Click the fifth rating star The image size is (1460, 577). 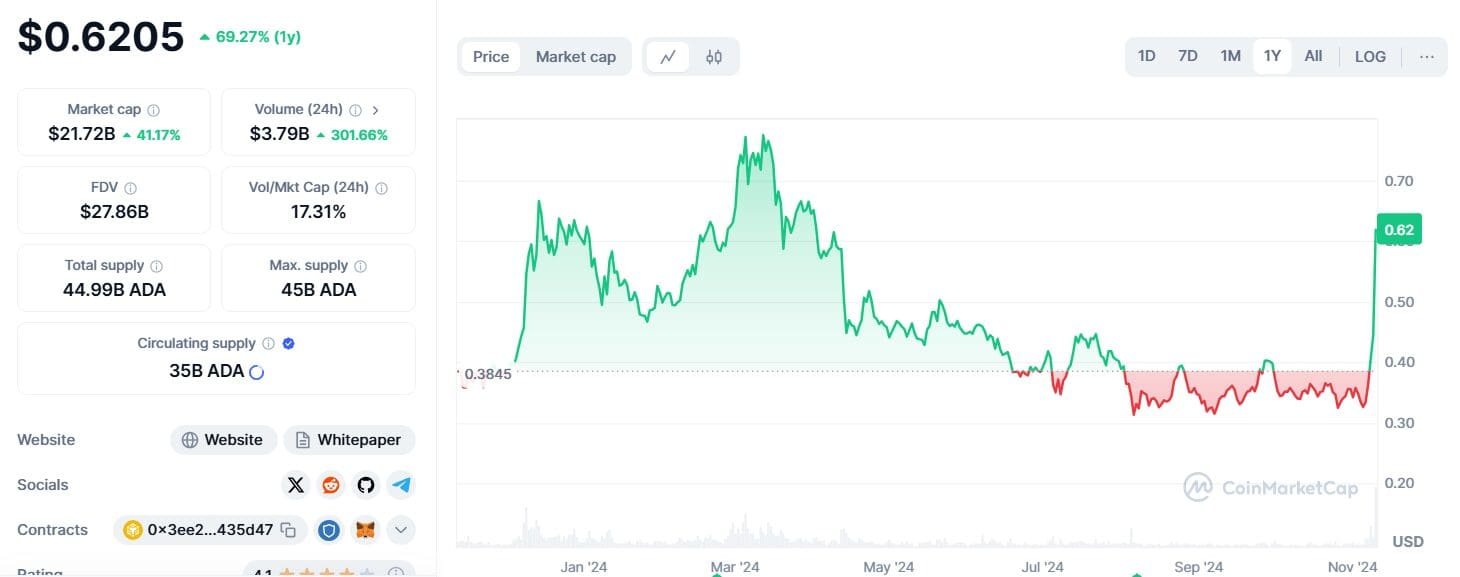368,574
